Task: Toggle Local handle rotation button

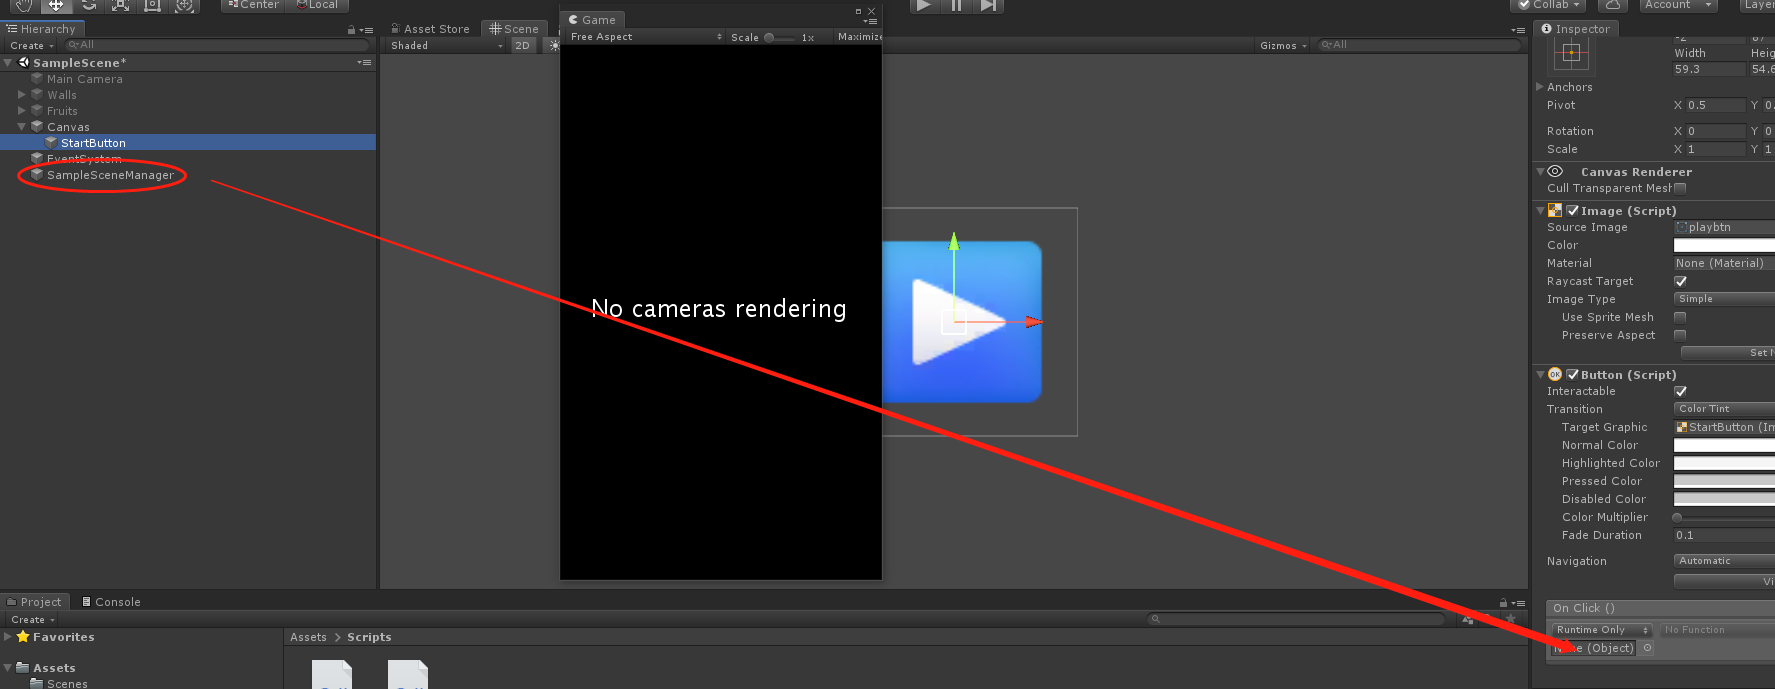Action: point(317,5)
